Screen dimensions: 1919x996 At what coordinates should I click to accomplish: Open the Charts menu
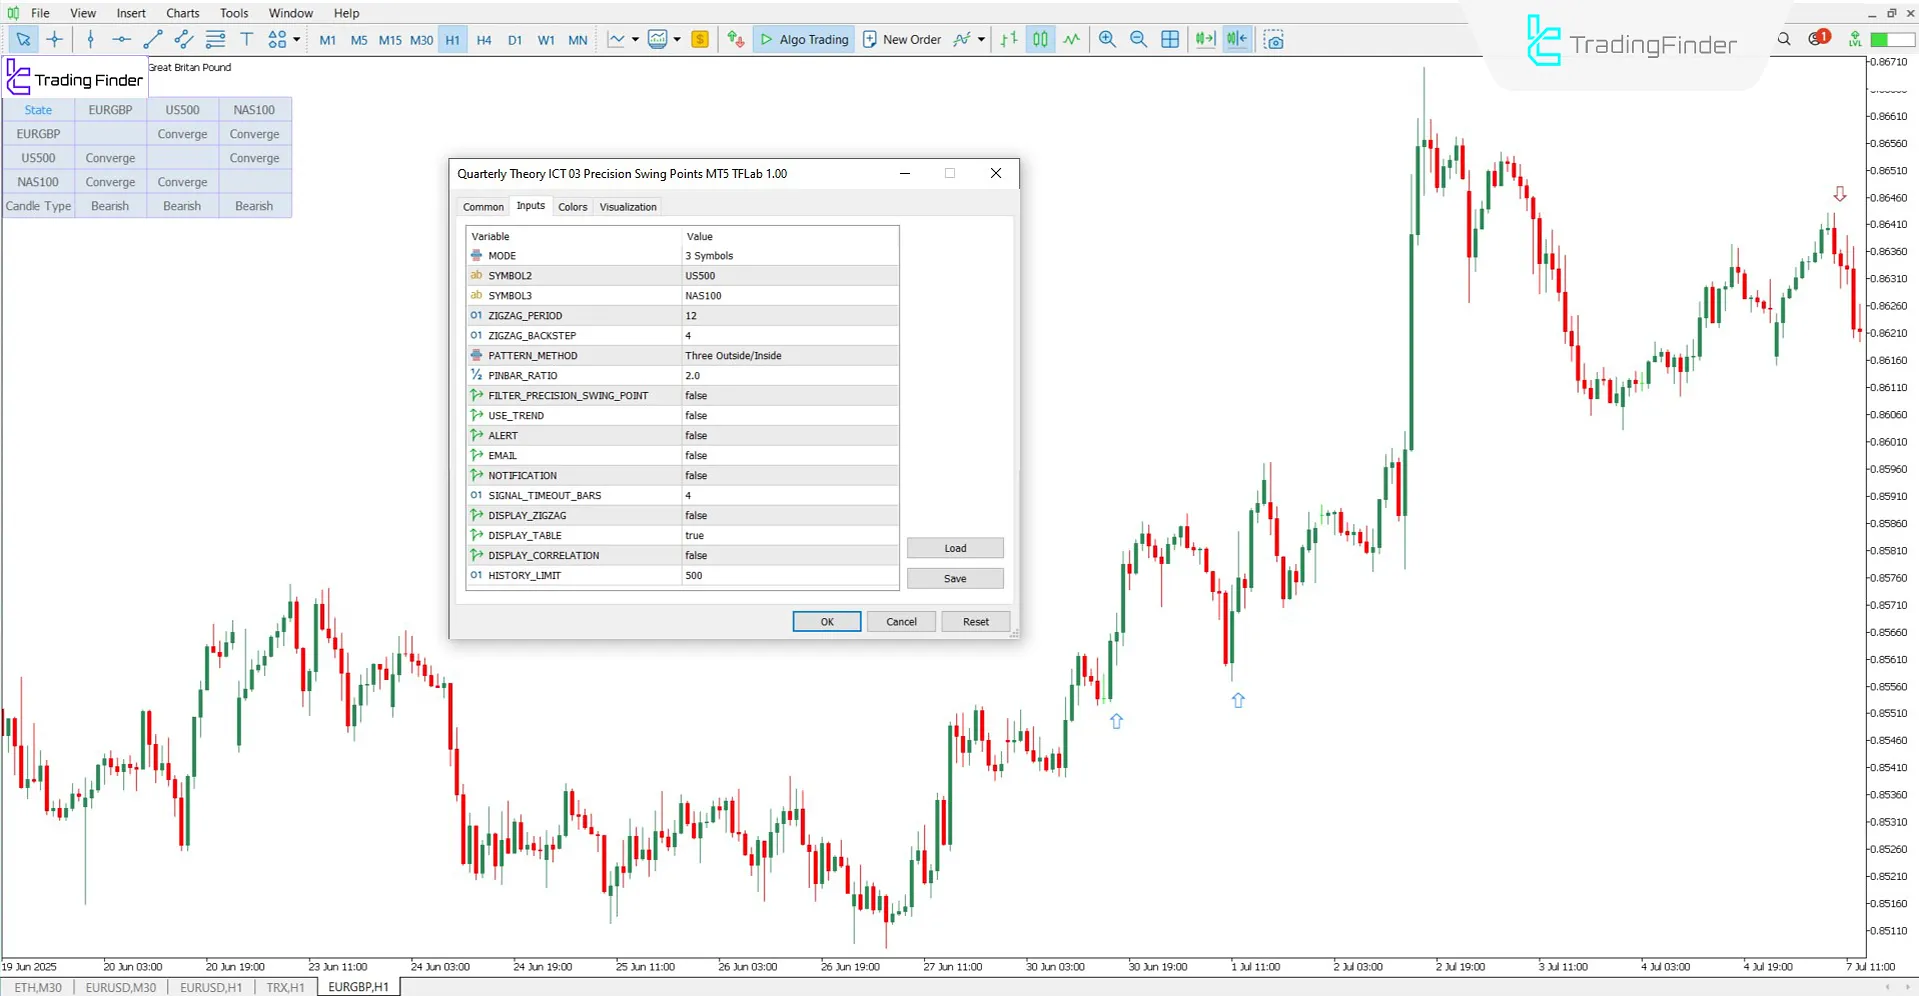(x=182, y=13)
